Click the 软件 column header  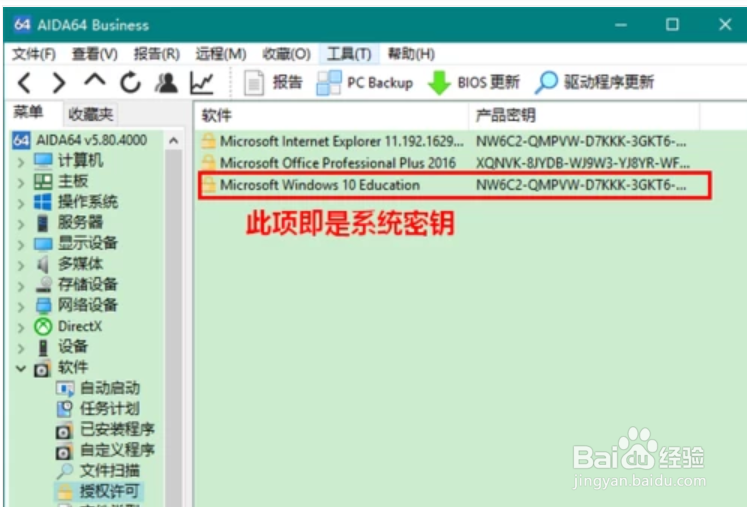point(332,115)
